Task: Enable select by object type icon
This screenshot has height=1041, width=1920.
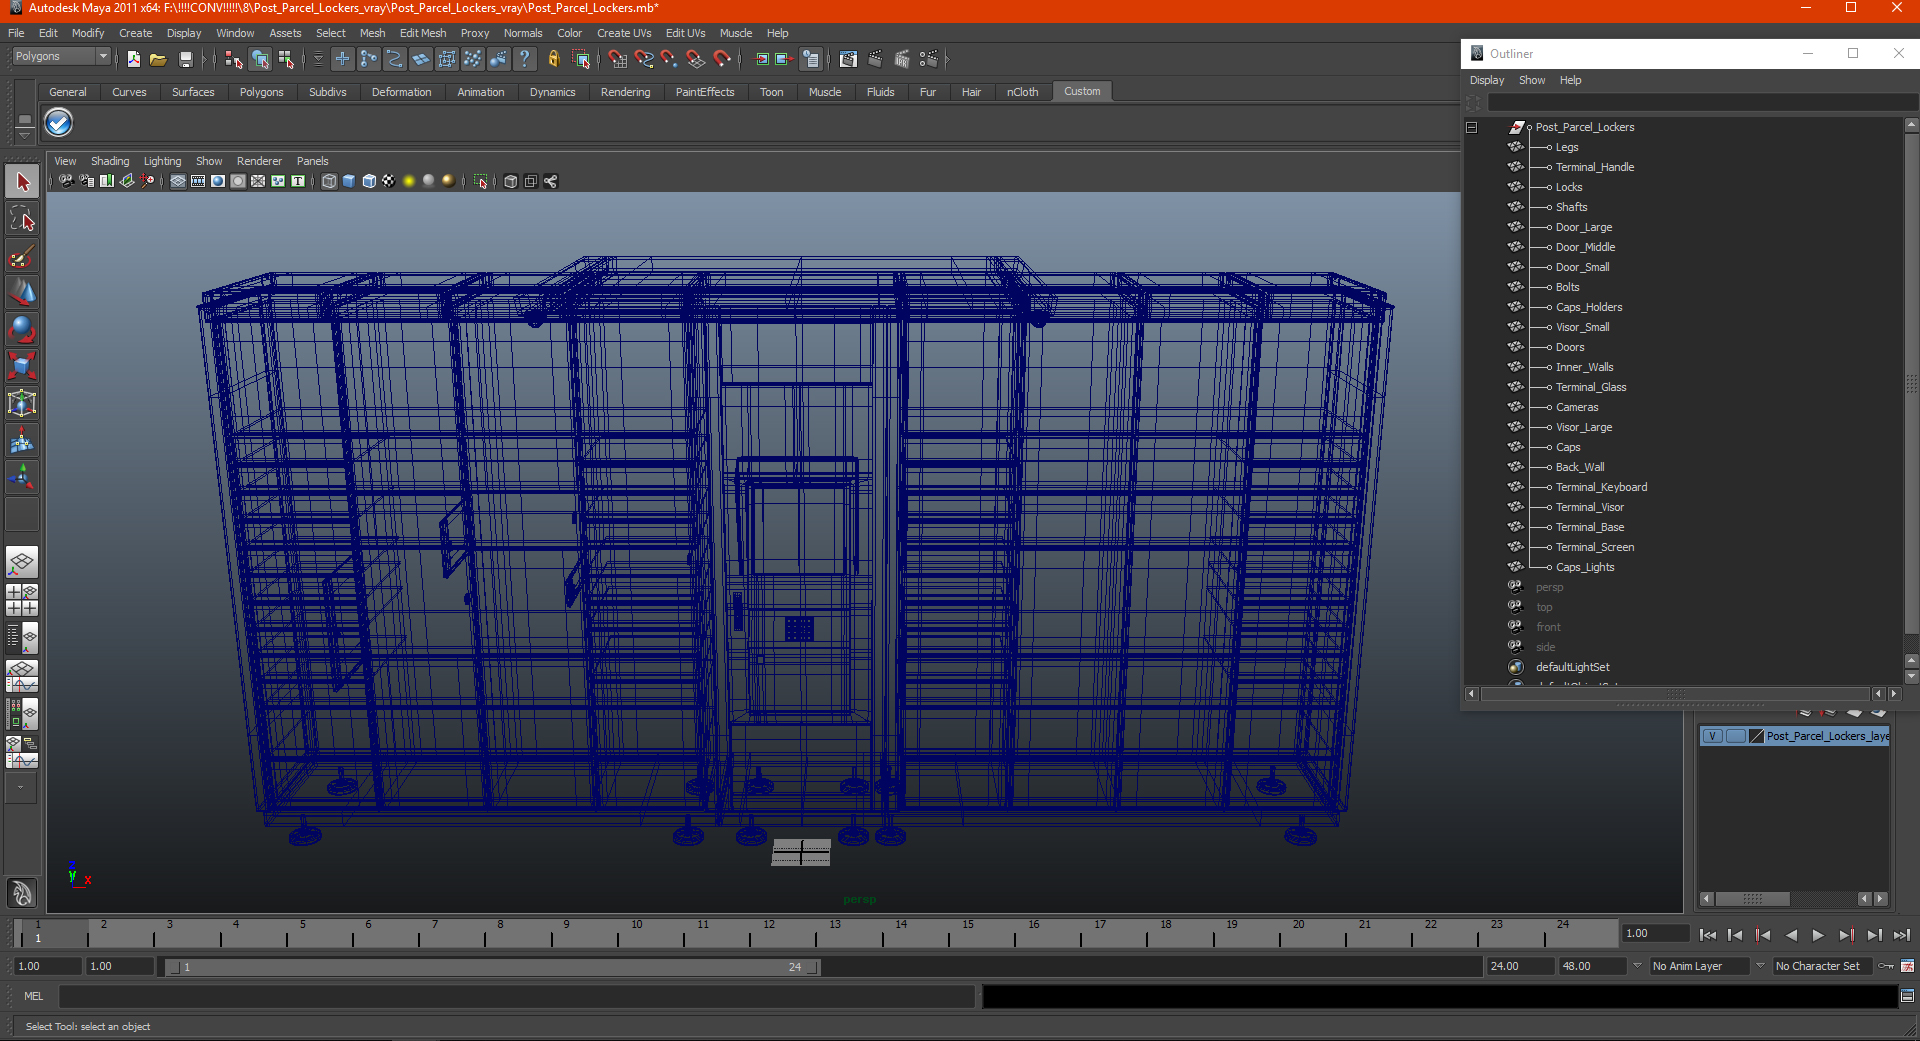Action: (x=260, y=59)
